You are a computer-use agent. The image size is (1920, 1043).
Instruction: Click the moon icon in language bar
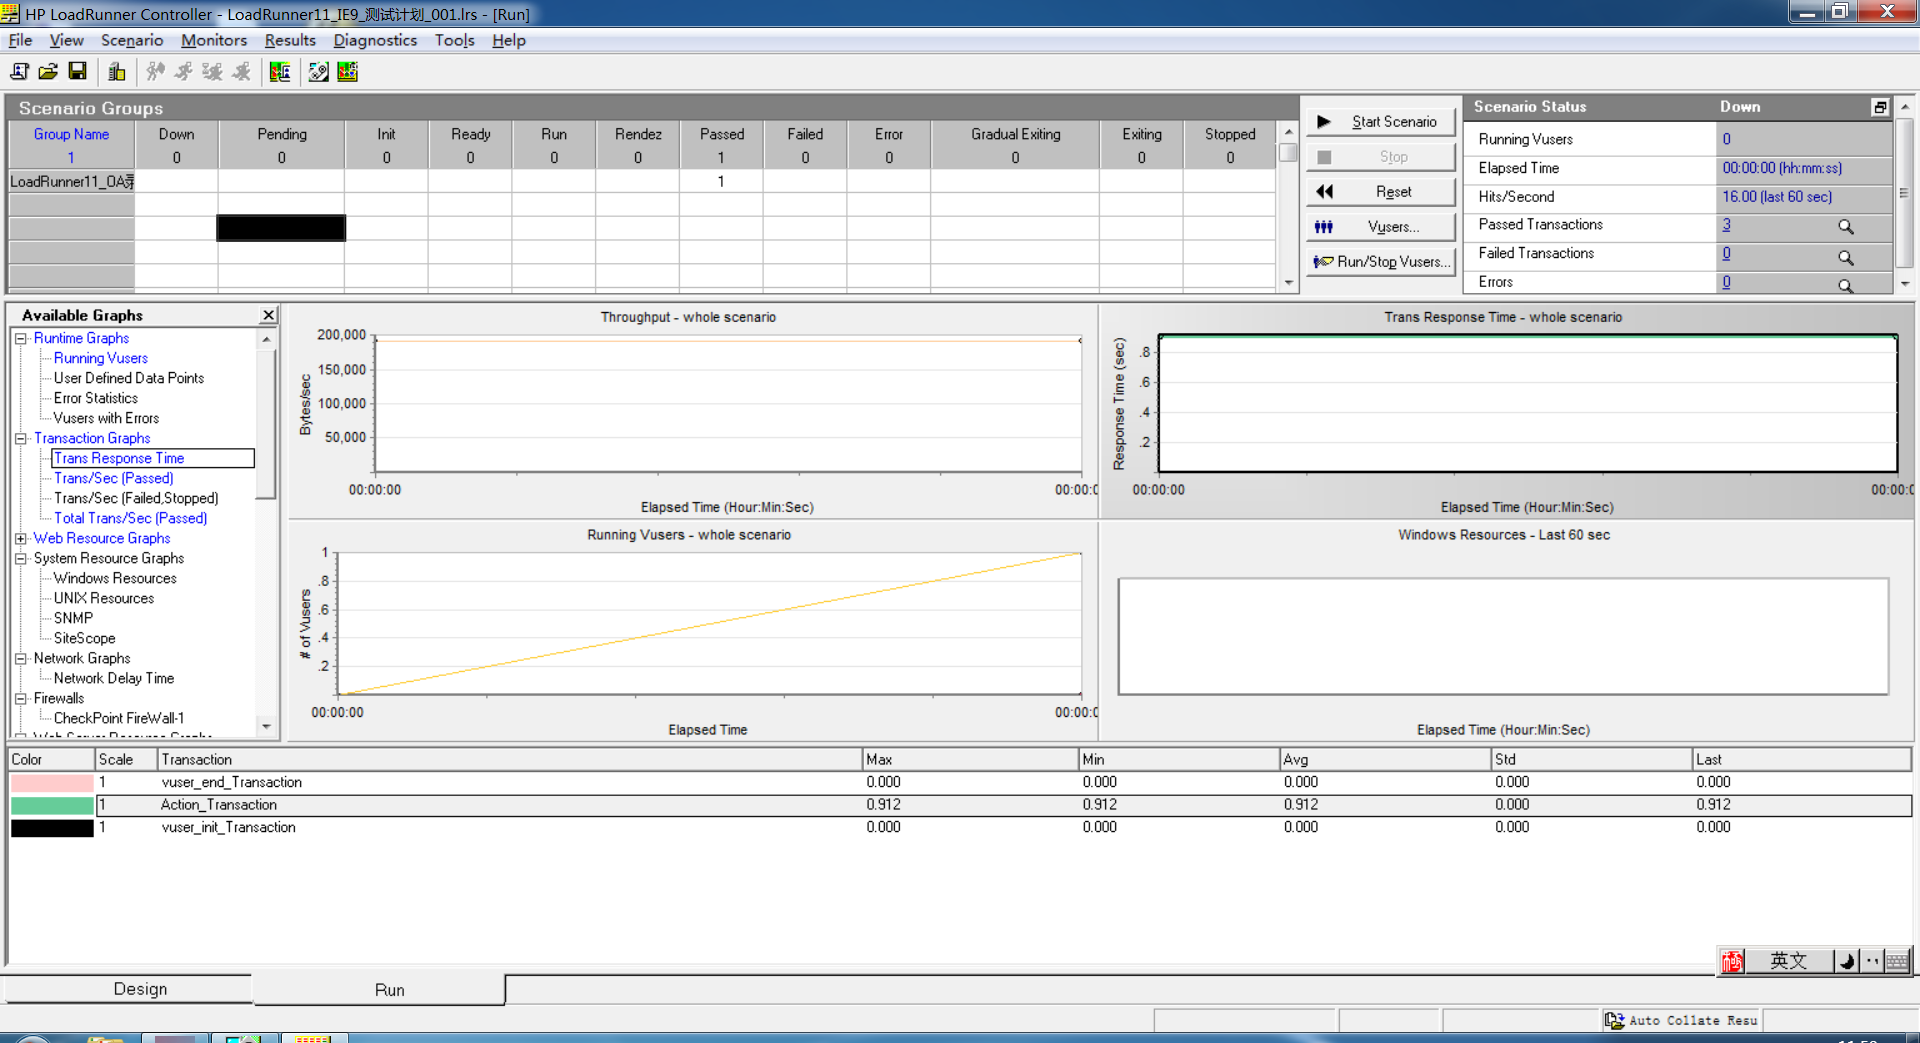[1846, 961]
